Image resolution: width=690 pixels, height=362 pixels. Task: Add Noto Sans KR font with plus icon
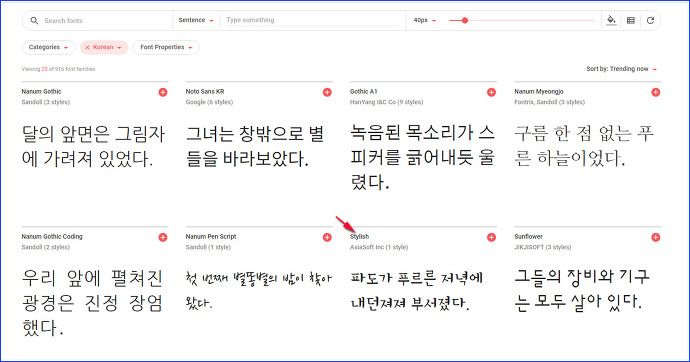click(x=327, y=92)
